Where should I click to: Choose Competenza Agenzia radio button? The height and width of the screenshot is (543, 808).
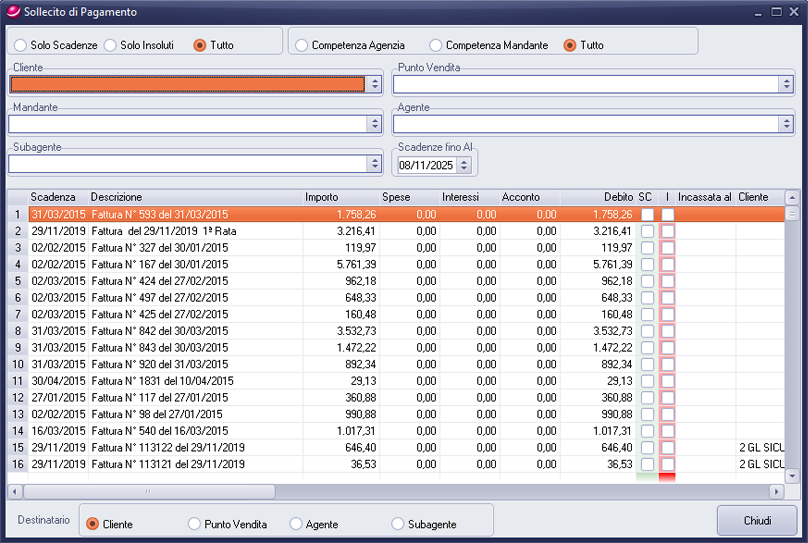[x=302, y=45]
